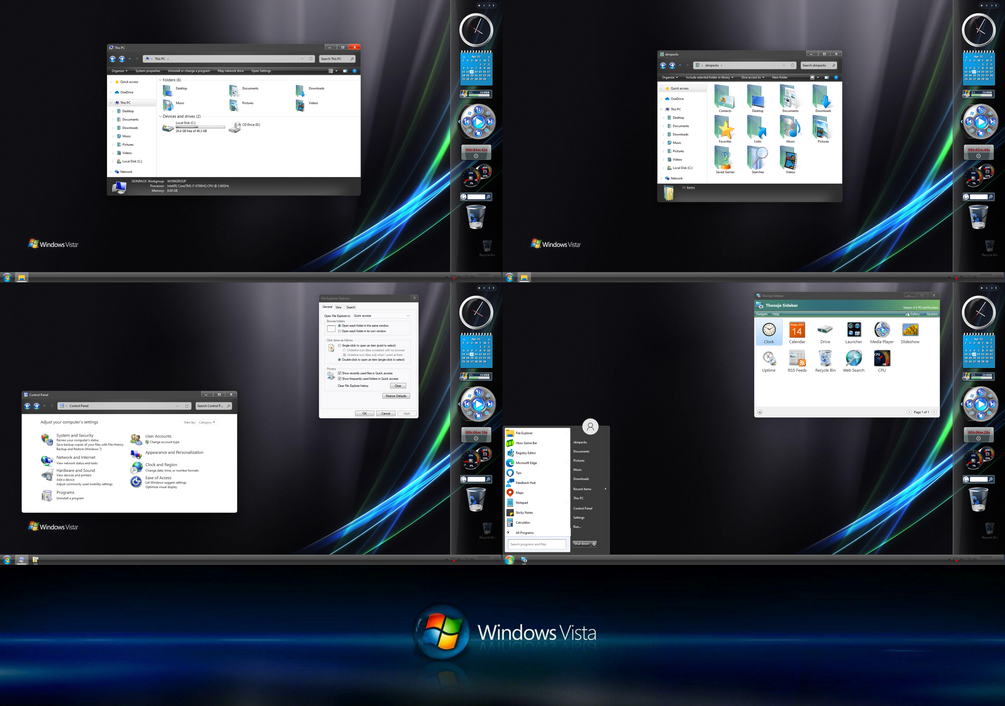
Task: Select OneDrive in skinpacks navigation pane
Action: tap(677, 99)
